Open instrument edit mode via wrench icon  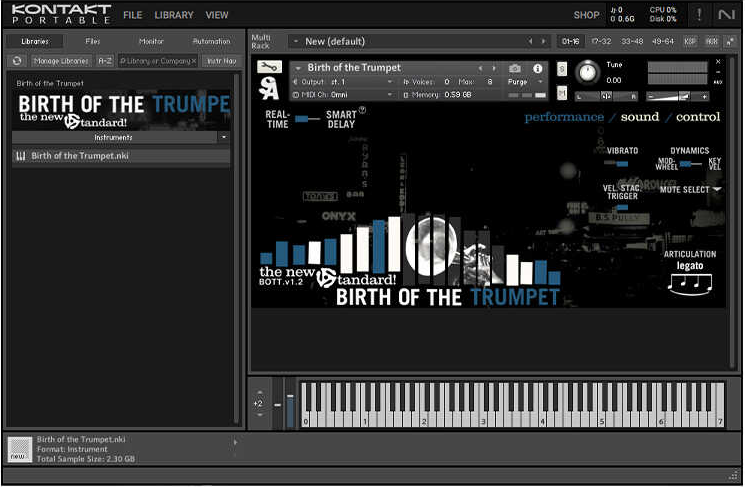point(269,67)
